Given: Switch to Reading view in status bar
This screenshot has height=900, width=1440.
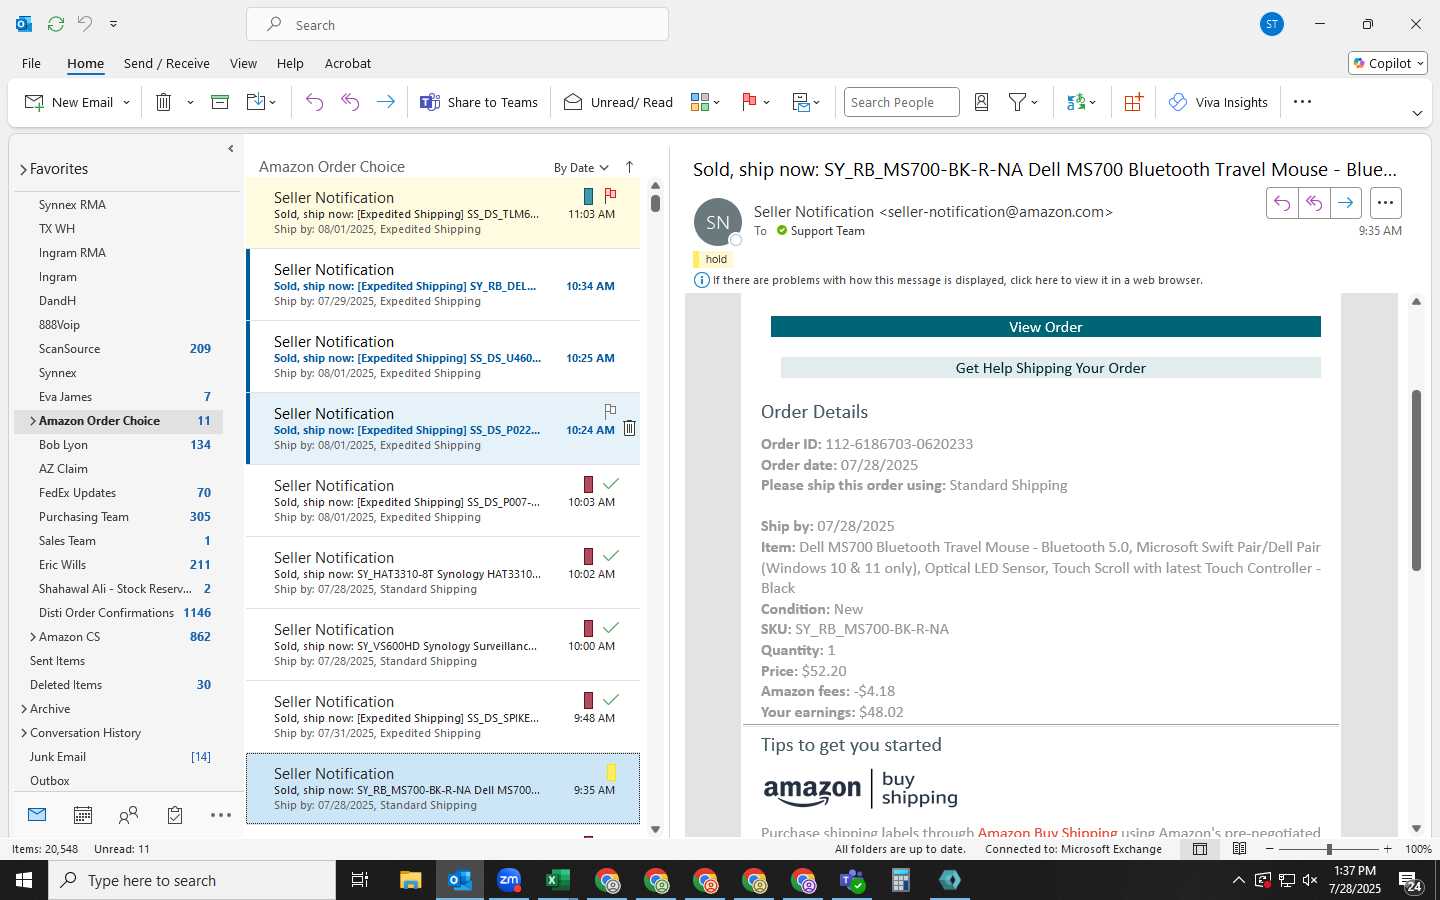Looking at the screenshot, I should pyautogui.click(x=1240, y=849).
